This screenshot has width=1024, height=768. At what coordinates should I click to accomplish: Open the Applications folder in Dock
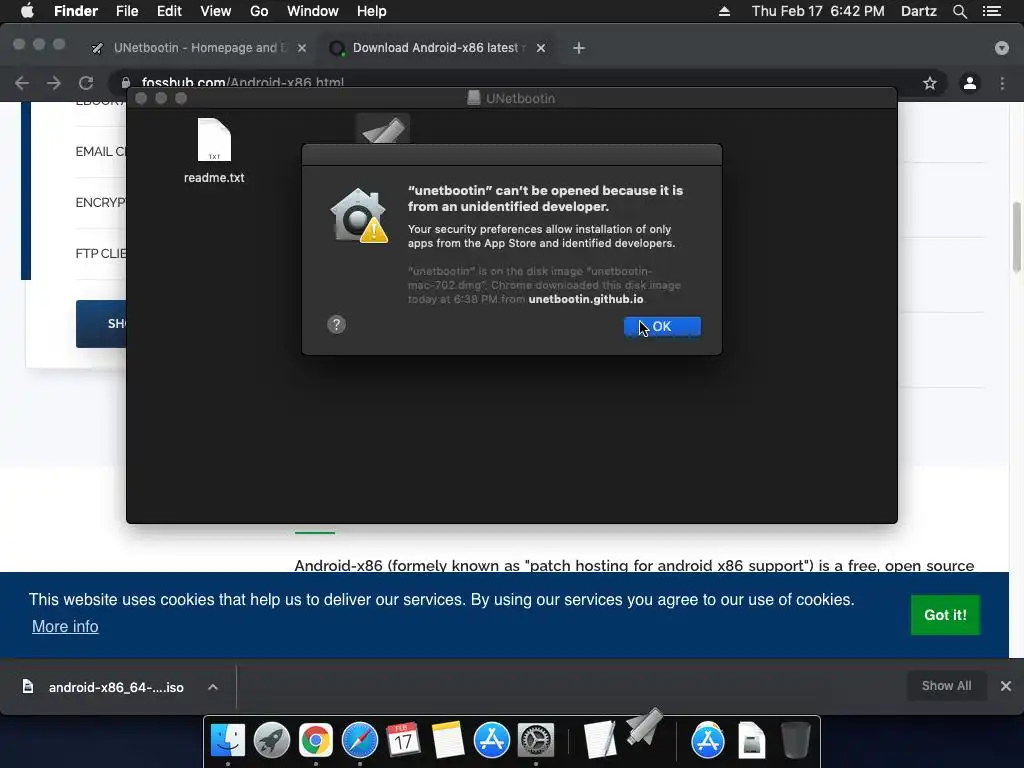click(708, 740)
